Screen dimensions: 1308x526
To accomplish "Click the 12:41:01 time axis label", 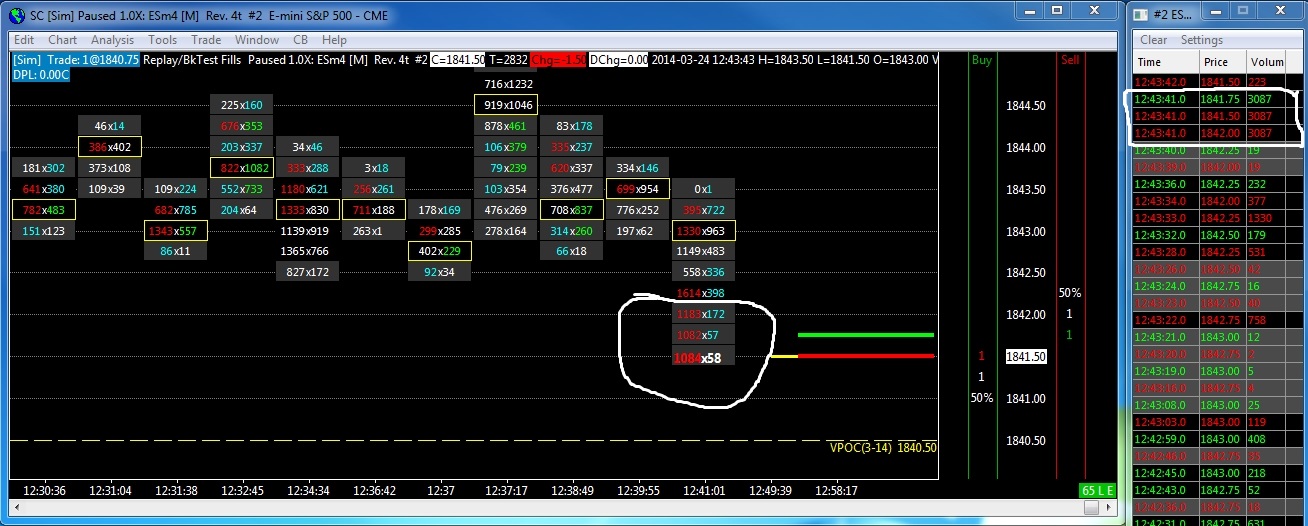I will coord(704,490).
